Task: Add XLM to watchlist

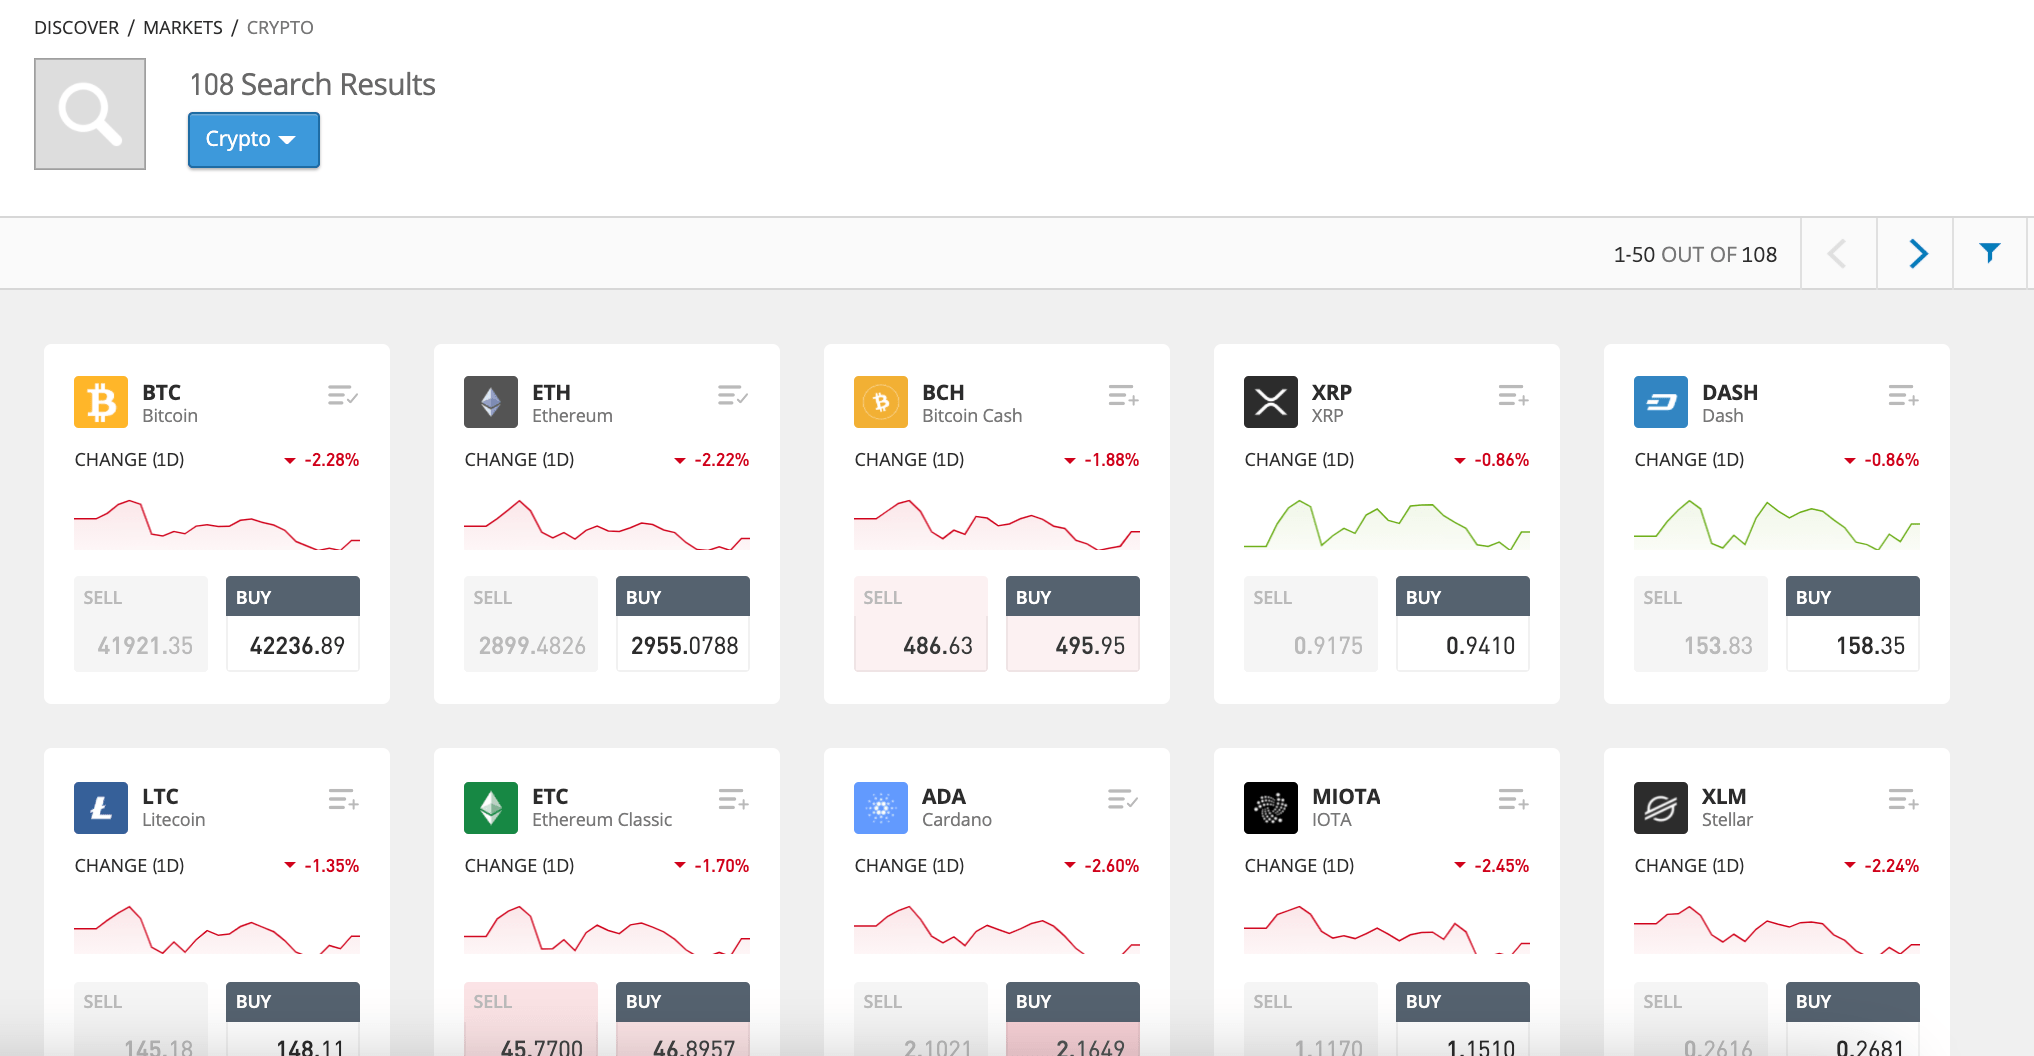Action: coord(1903,800)
